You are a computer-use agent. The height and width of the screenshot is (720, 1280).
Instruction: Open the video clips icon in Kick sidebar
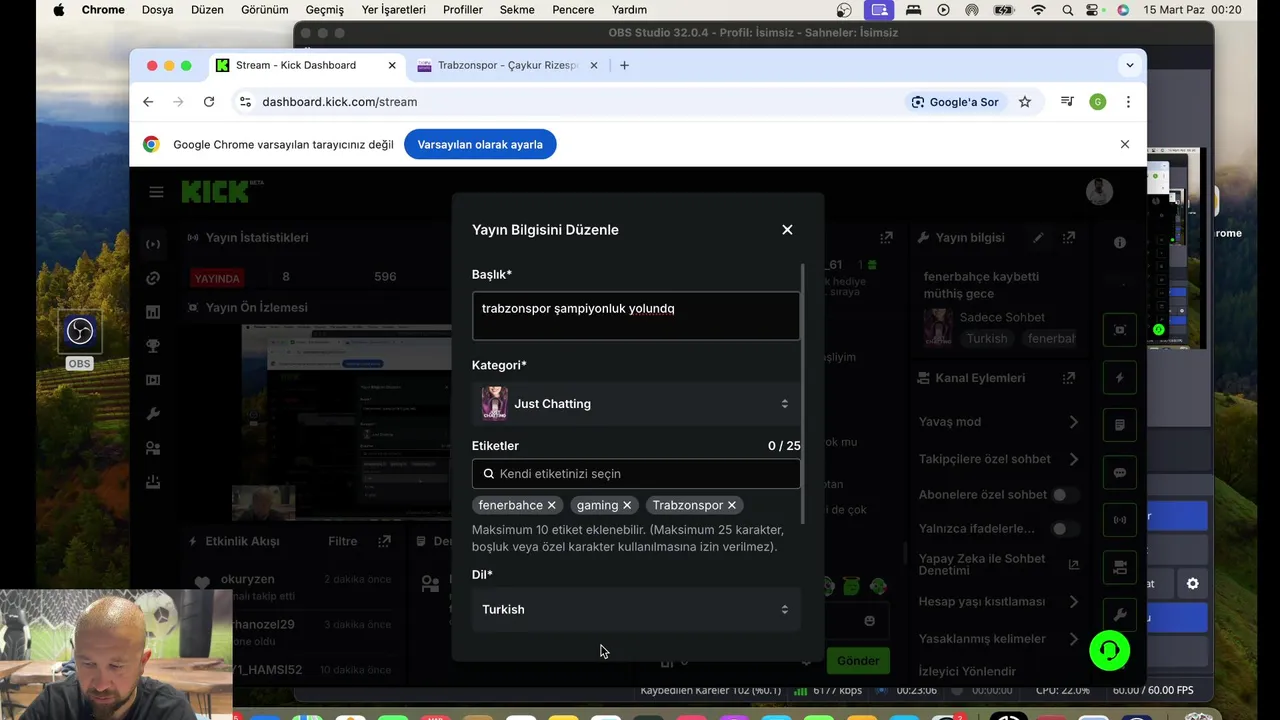coord(153,380)
